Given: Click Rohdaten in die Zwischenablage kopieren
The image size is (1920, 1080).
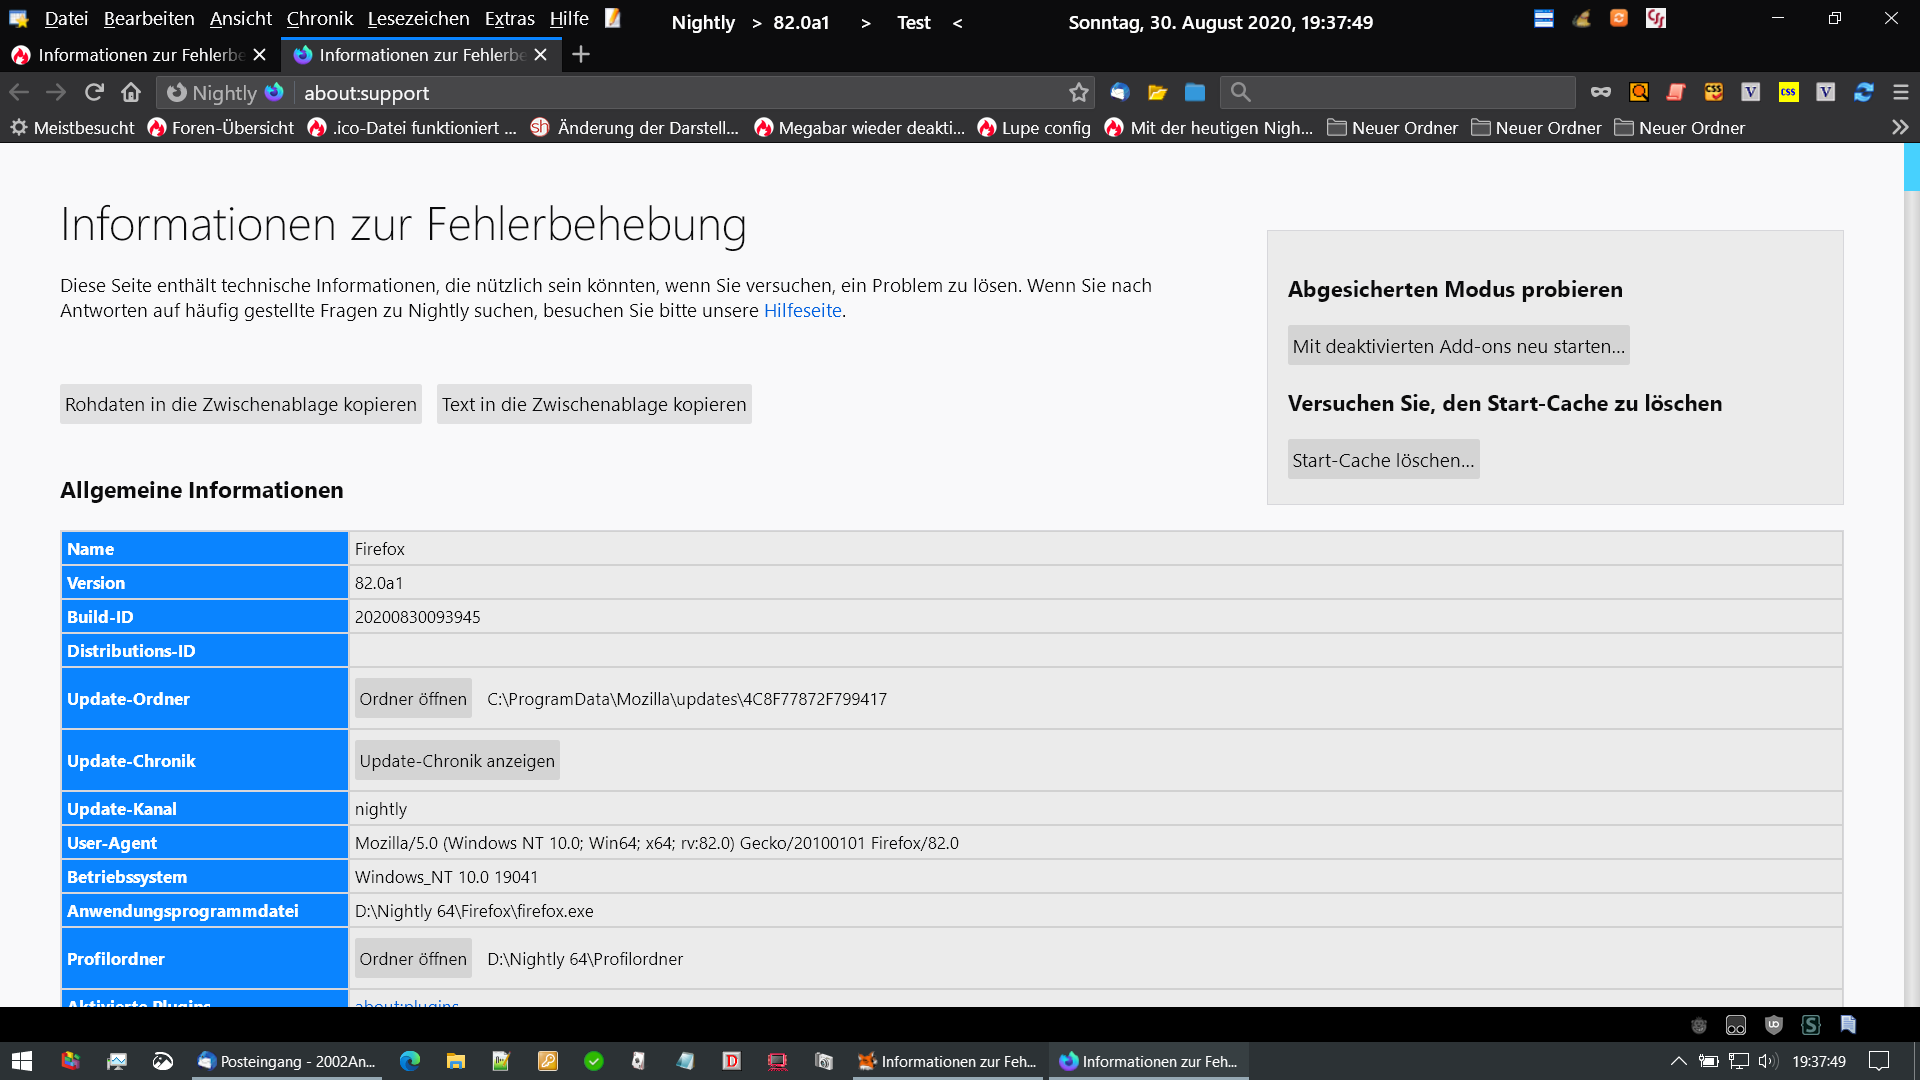Looking at the screenshot, I should point(240,404).
